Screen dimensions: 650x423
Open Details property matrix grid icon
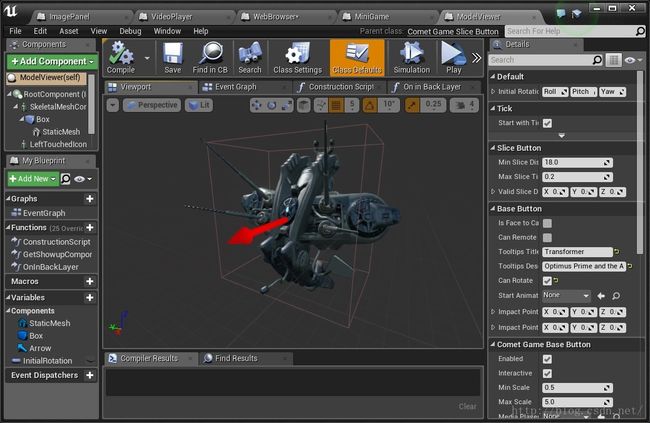point(614,60)
